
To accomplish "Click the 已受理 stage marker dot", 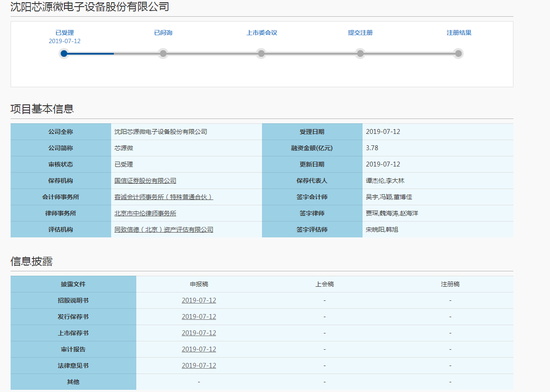I will click(x=64, y=54).
